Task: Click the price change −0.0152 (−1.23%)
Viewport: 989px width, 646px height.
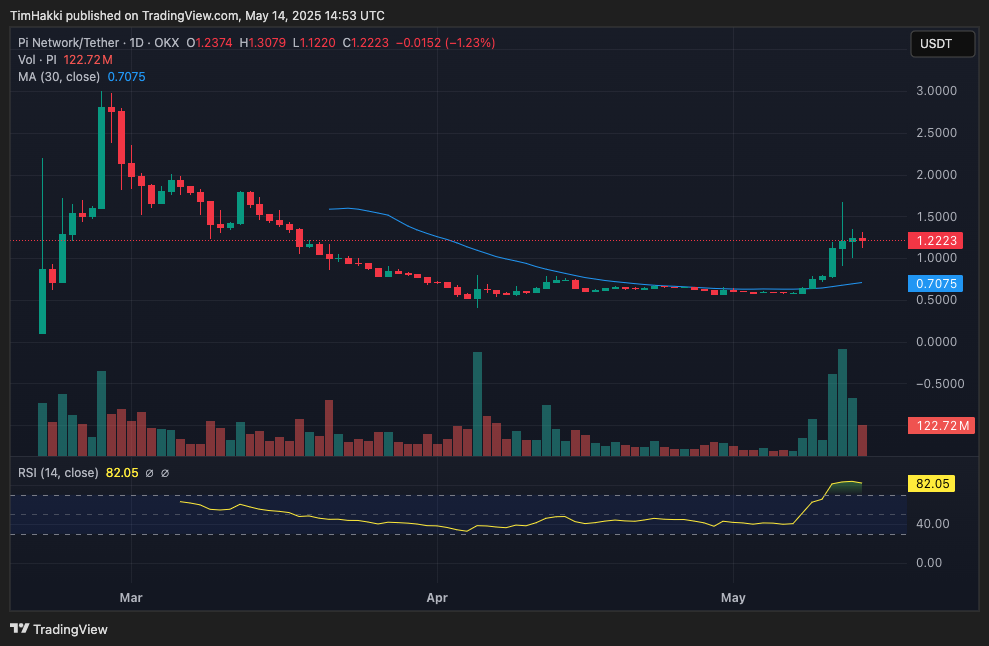Action: pyautogui.click(x=445, y=43)
